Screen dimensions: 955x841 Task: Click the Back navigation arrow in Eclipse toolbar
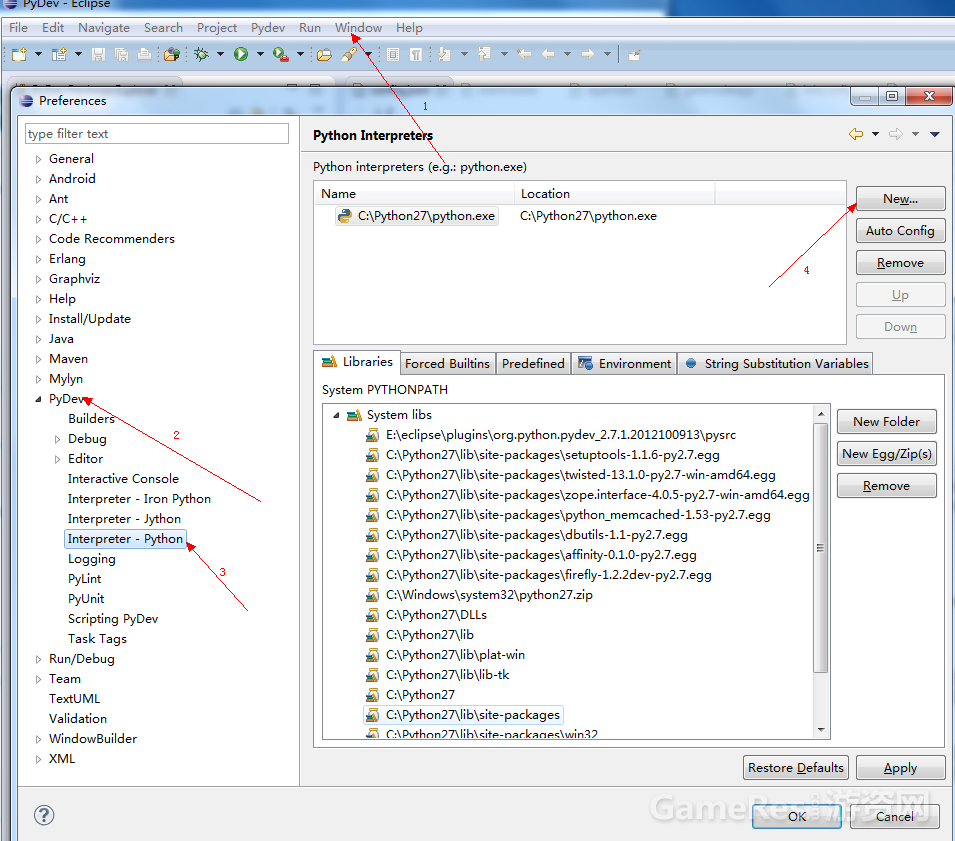pos(548,54)
